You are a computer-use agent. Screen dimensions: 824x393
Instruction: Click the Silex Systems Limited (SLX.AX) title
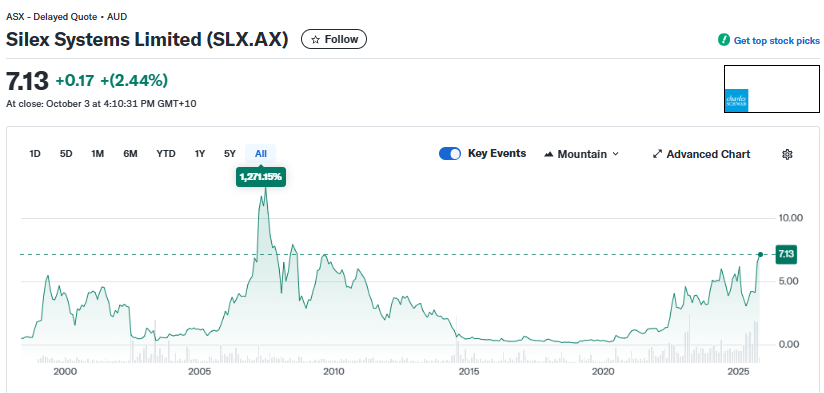pyautogui.click(x=147, y=39)
